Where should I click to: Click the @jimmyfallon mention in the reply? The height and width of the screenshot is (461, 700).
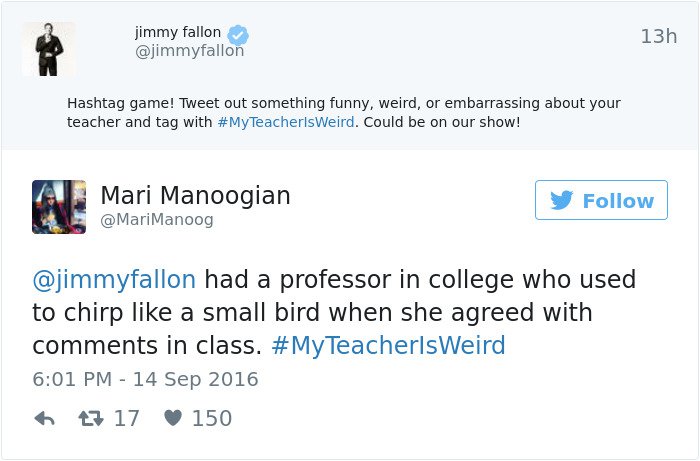click(x=114, y=279)
